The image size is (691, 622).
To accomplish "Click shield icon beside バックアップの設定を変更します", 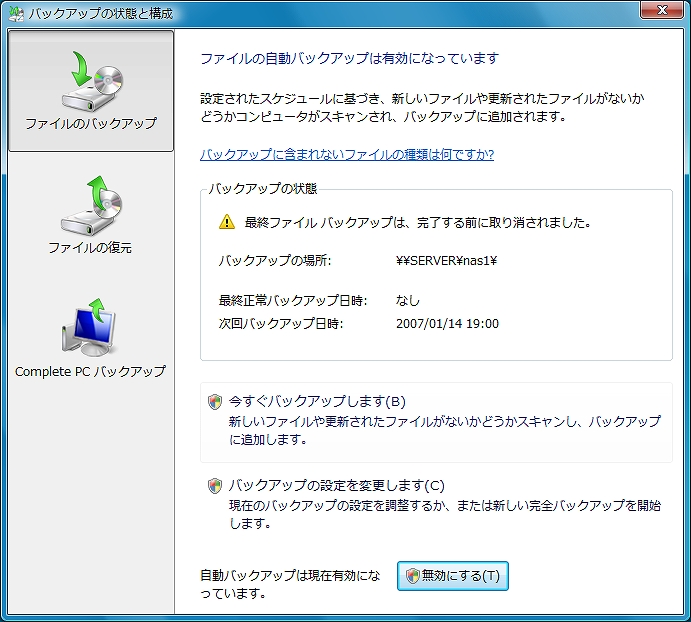I will 215,486.
